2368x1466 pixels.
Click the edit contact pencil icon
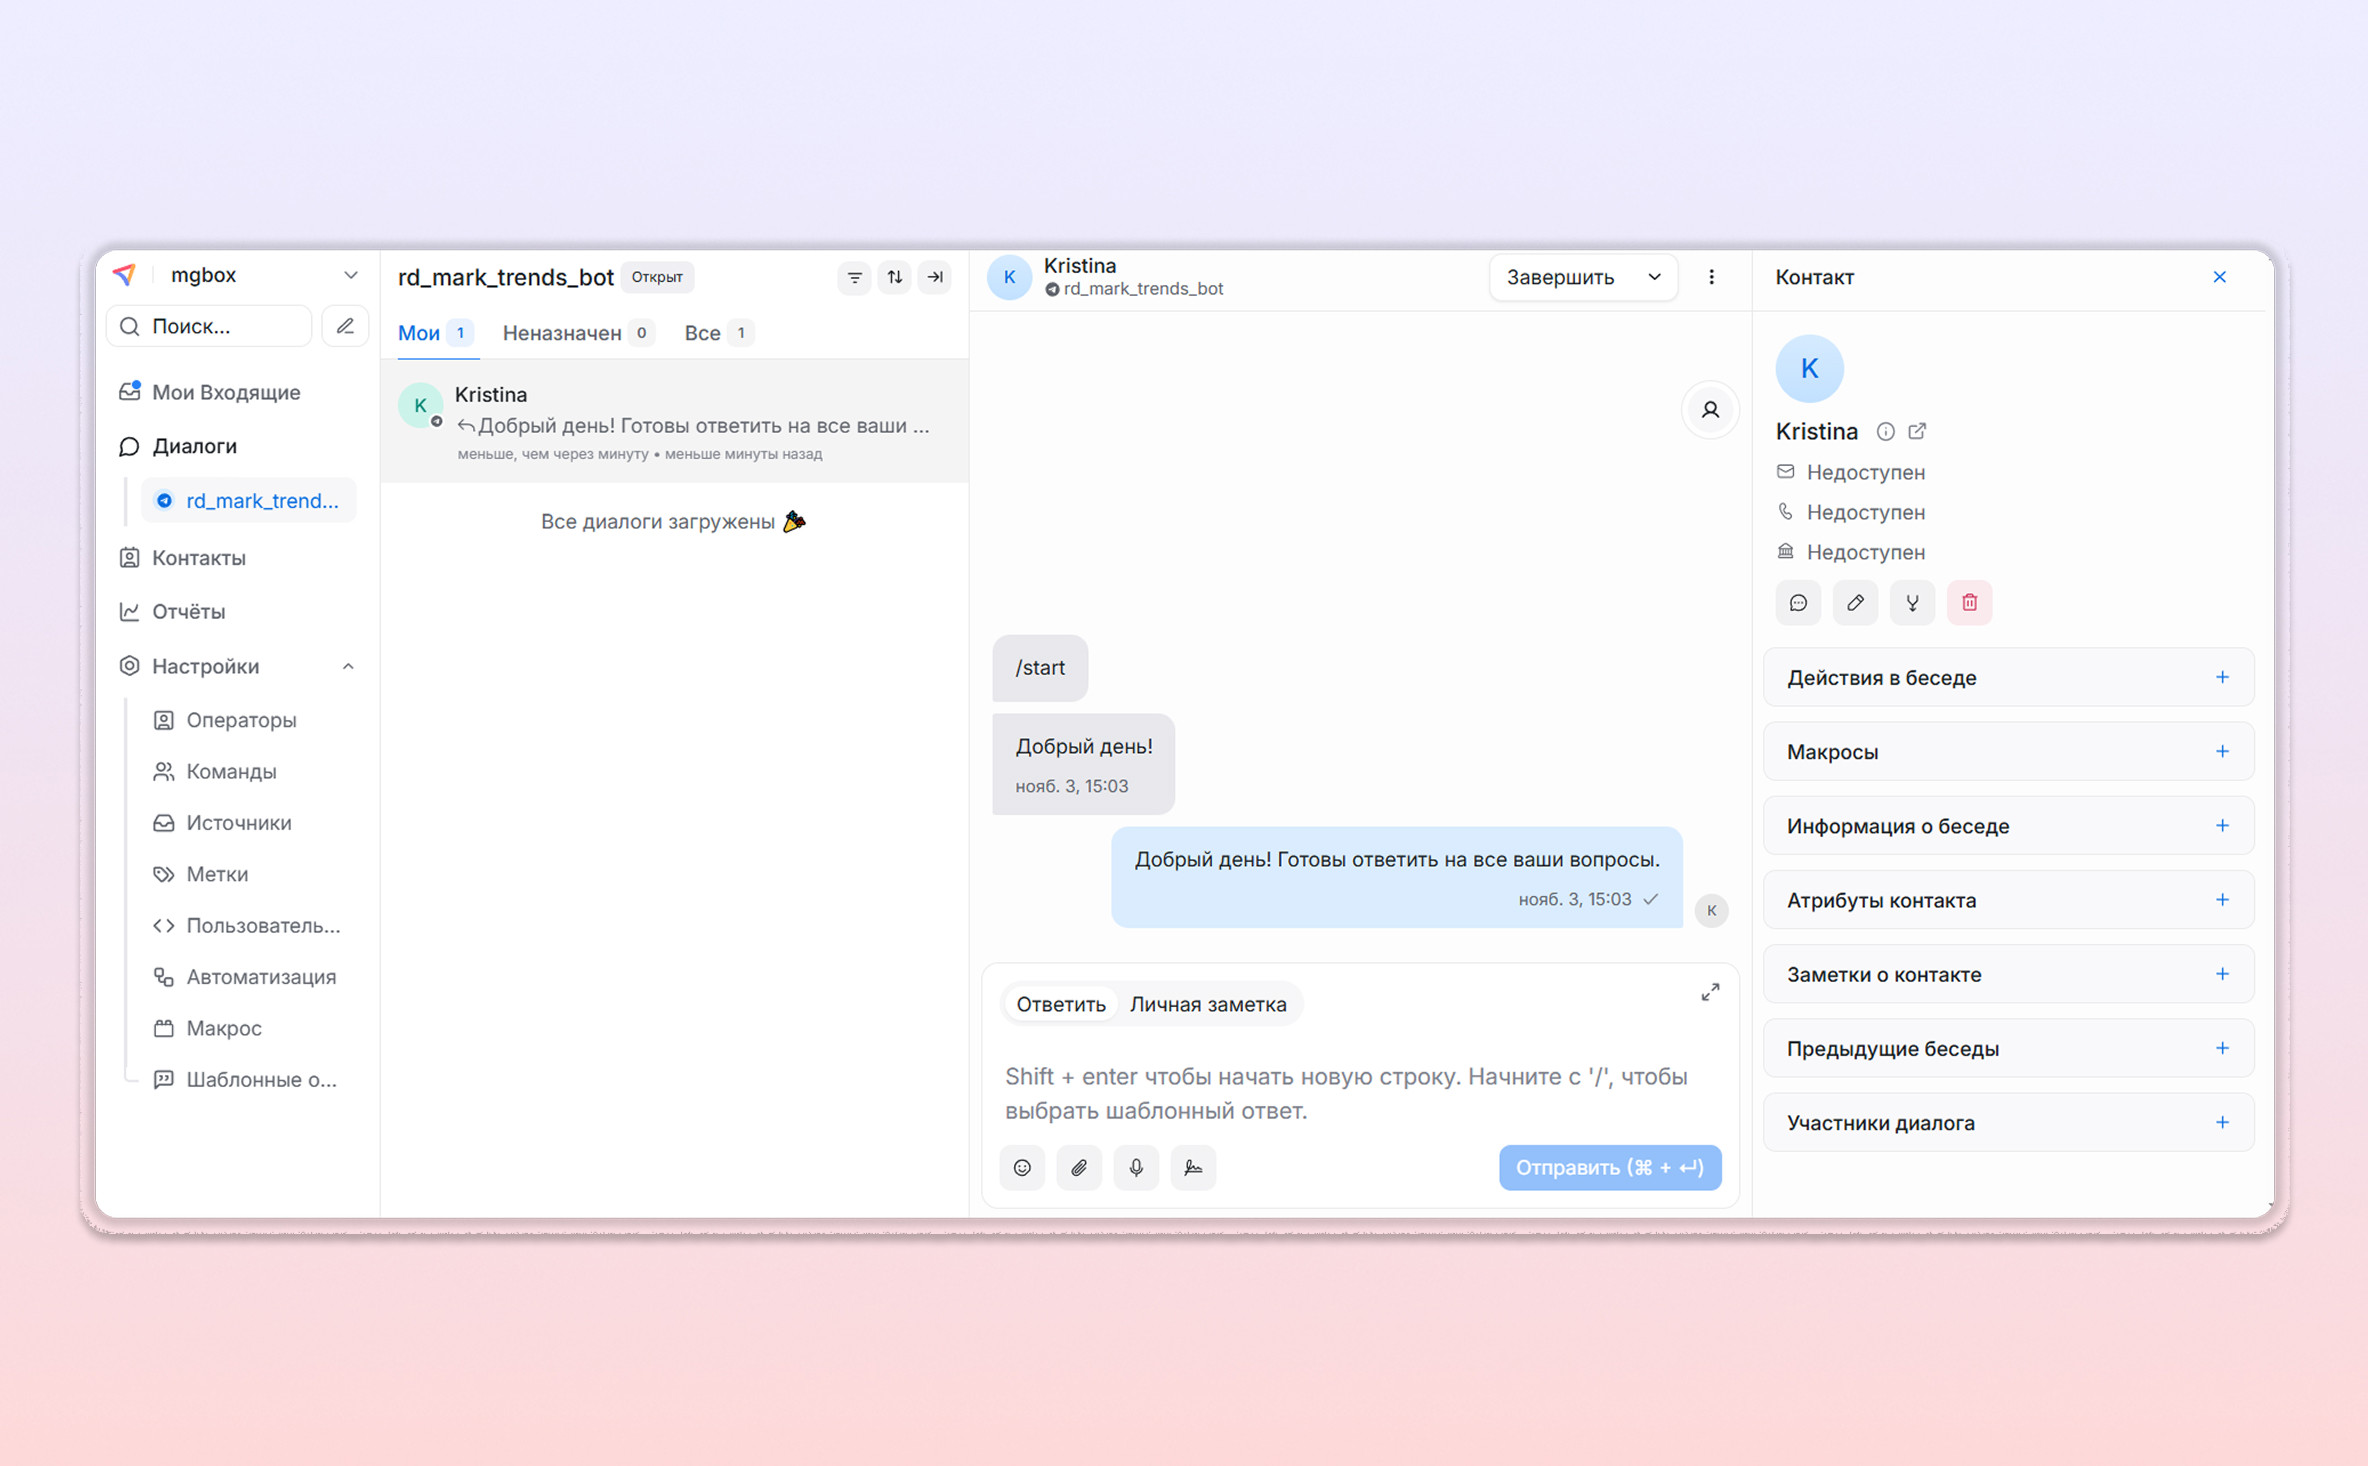coord(1855,602)
